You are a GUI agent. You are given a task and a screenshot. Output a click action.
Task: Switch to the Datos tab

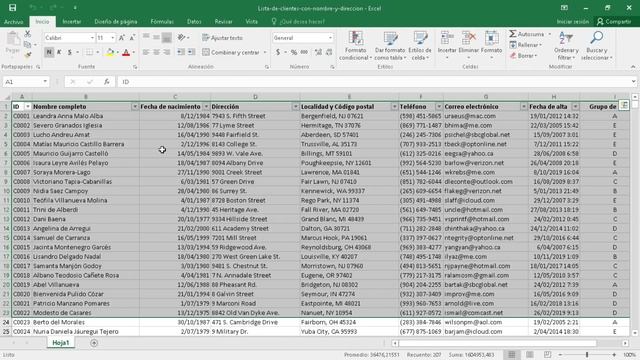click(x=194, y=22)
